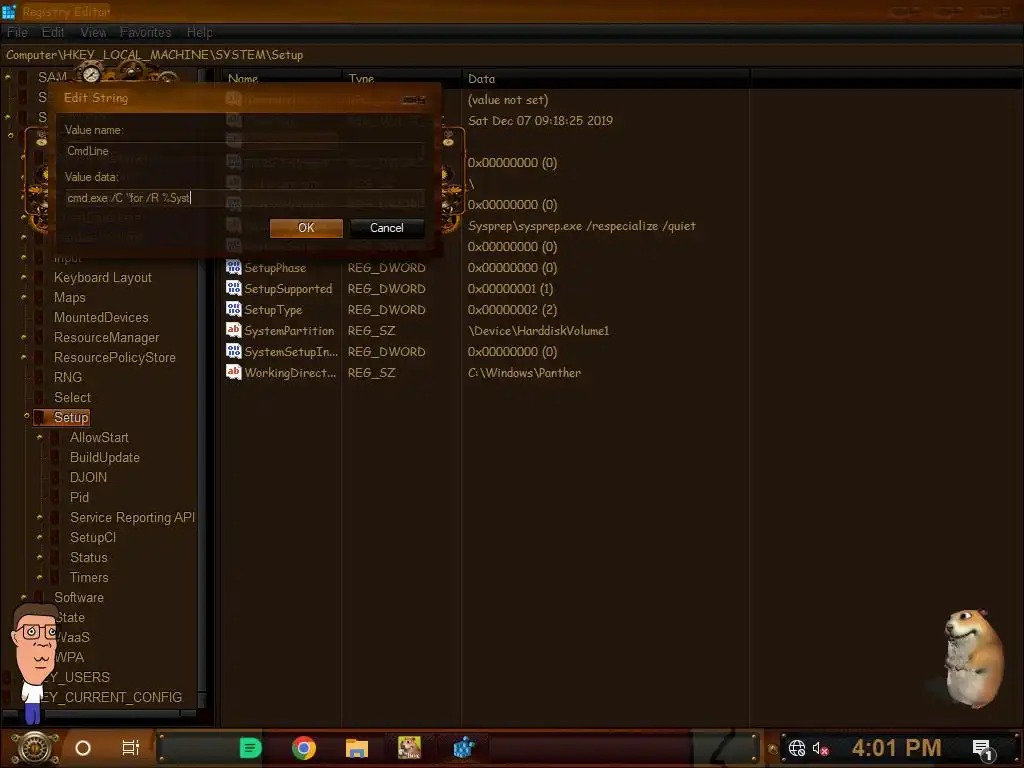The width and height of the screenshot is (1024, 768).
Task: Open the File menu
Action: coord(17,32)
